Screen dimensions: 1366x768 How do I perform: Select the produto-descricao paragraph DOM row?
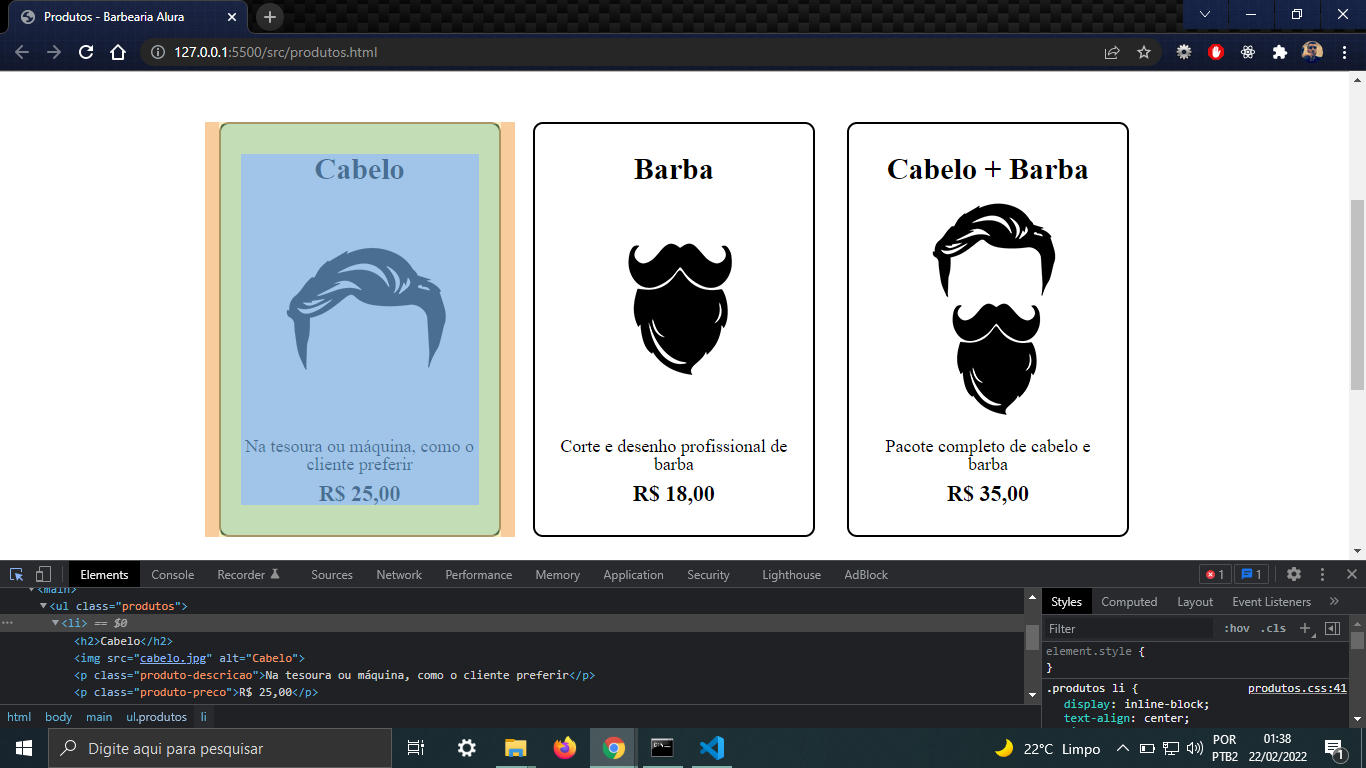point(512,675)
